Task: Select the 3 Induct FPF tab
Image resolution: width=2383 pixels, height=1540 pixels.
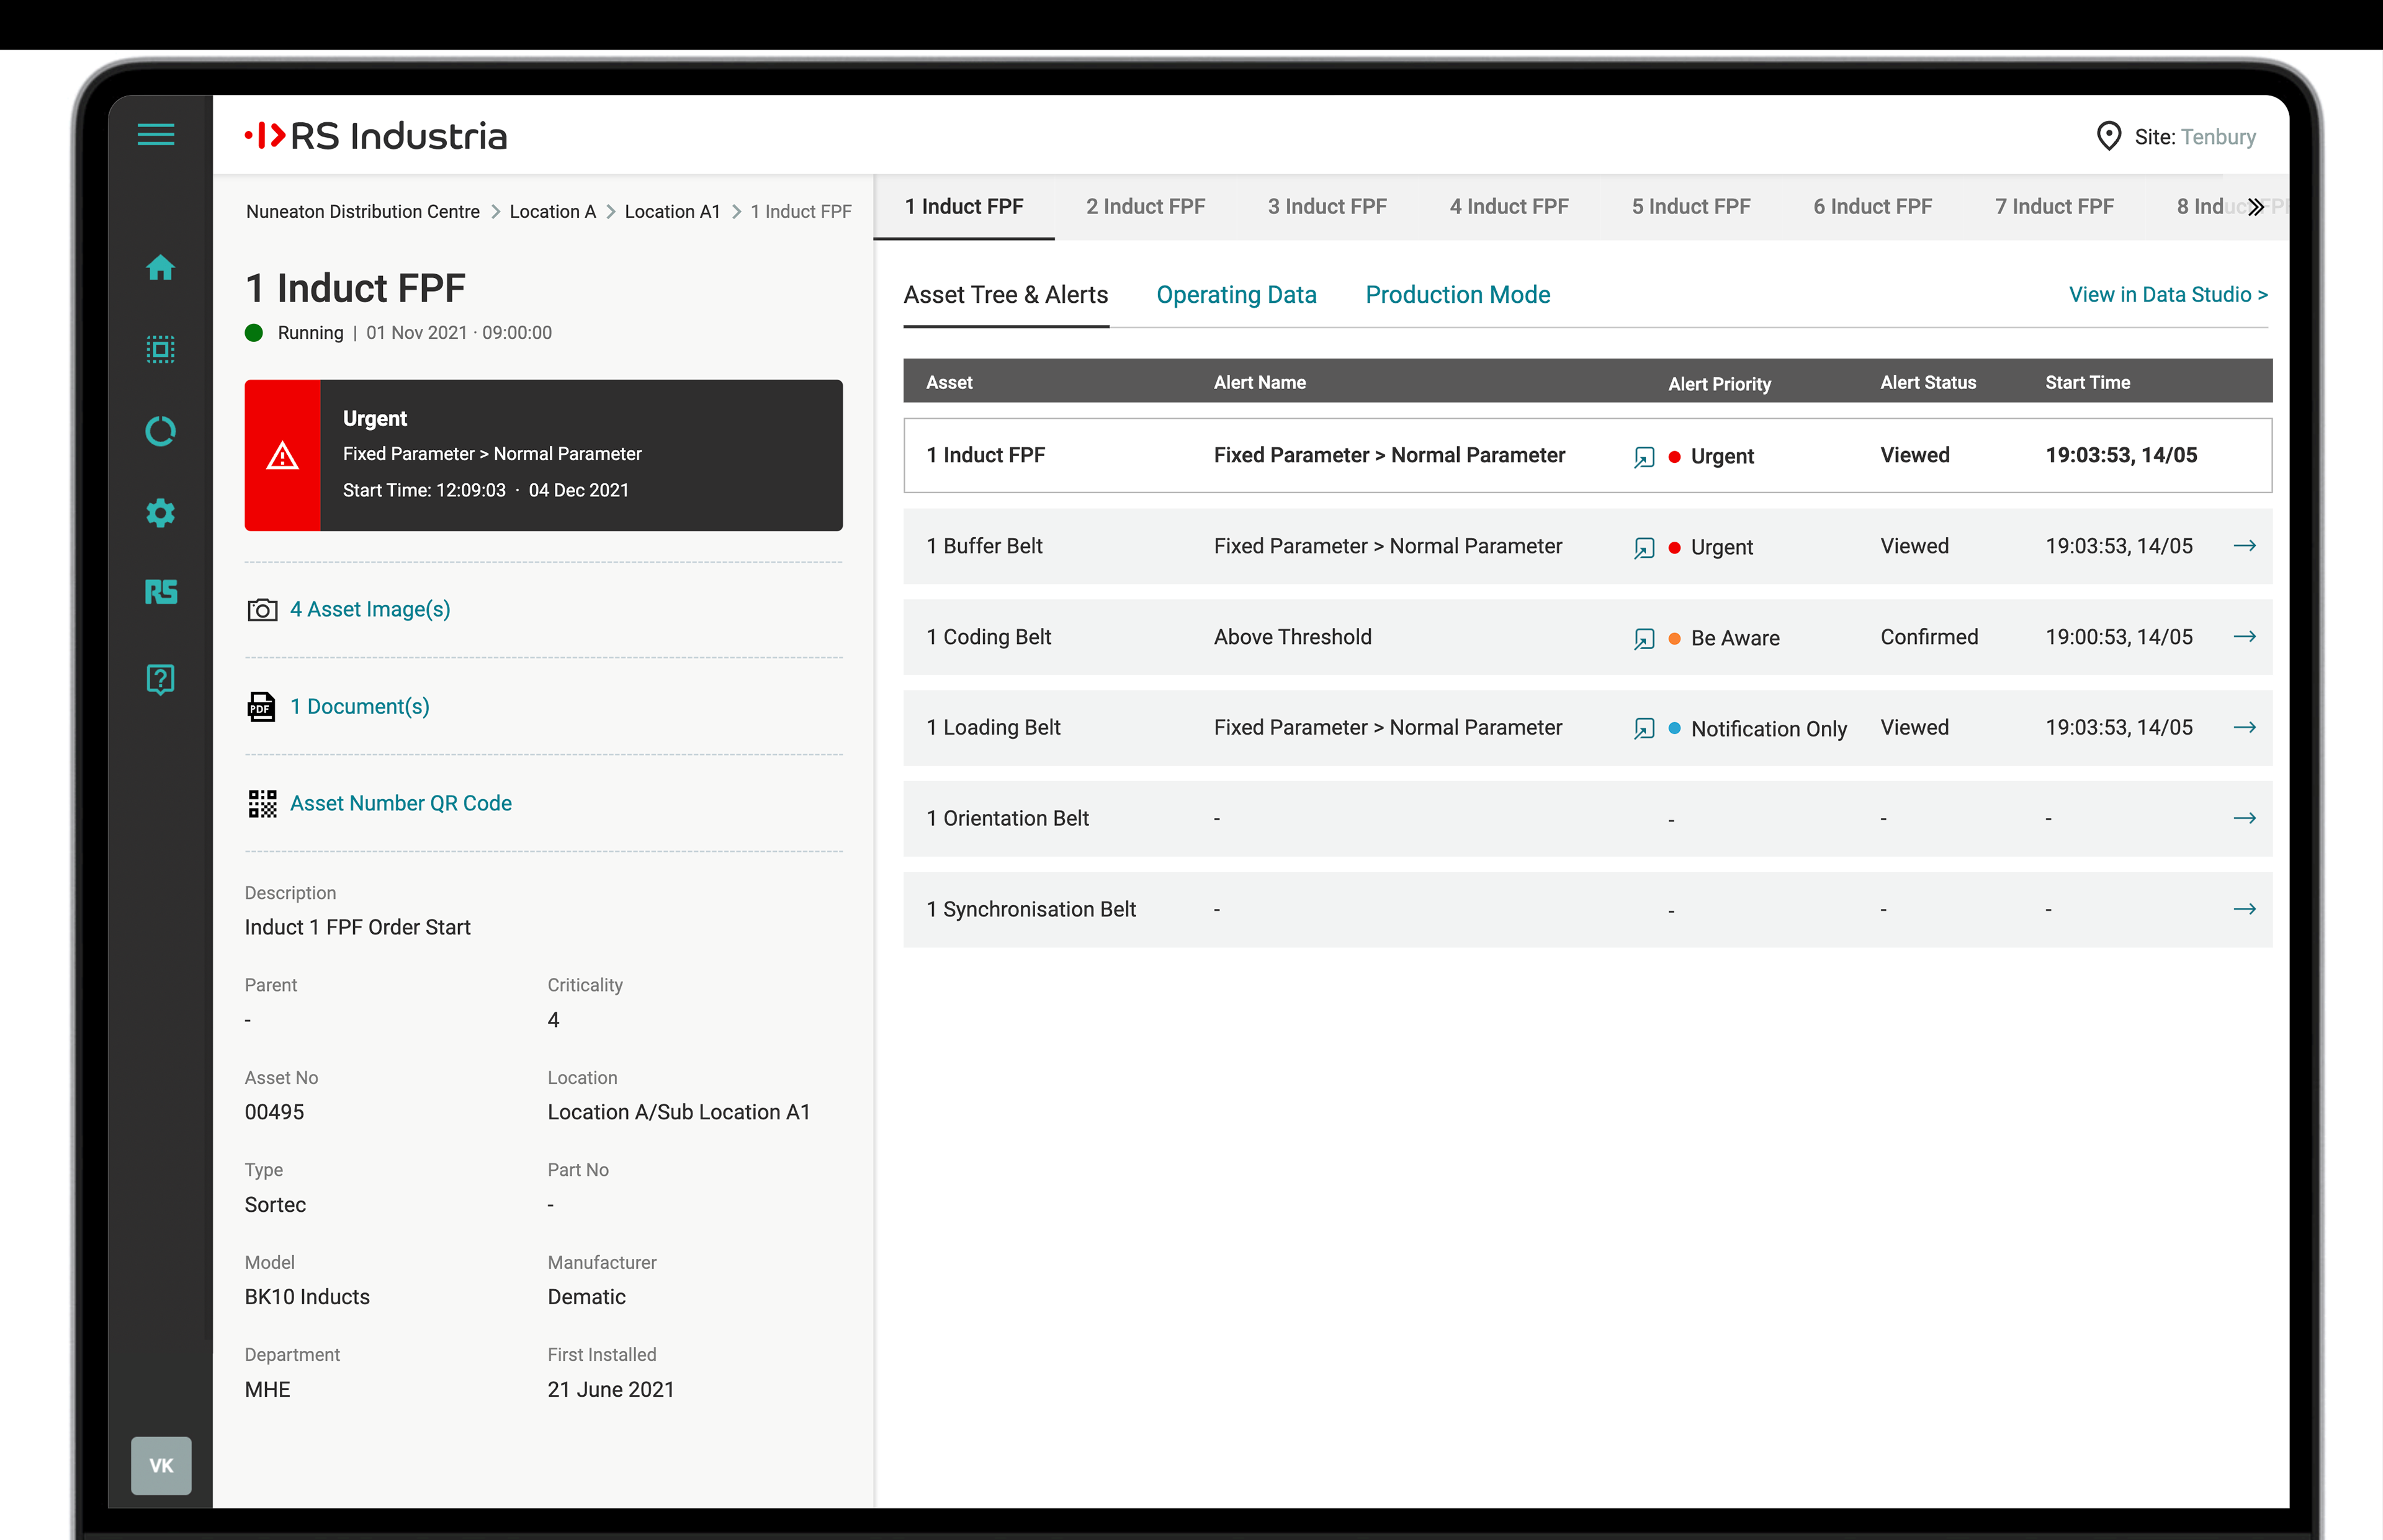Action: point(1327,207)
